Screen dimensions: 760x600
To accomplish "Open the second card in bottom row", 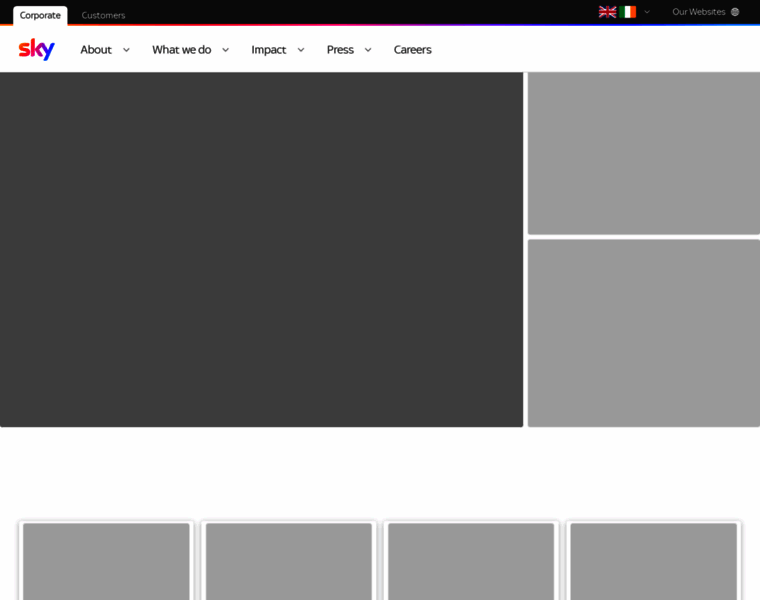I will click(289, 561).
